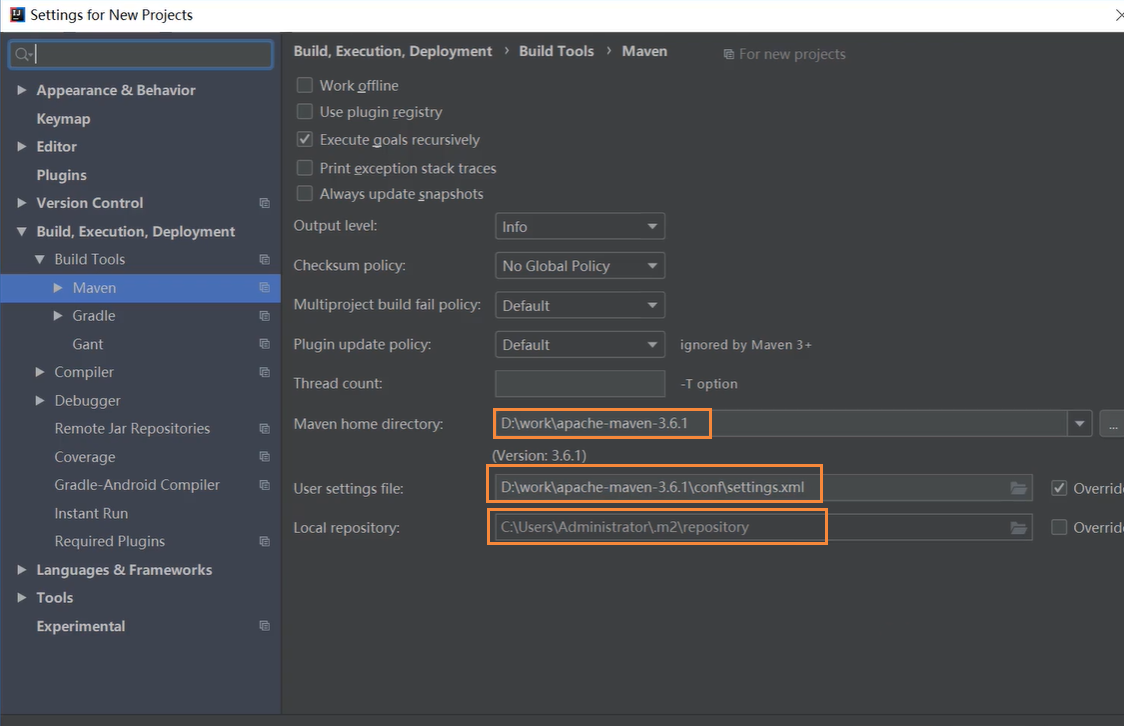This screenshot has height=726, width=1124.
Task: Click project-level icon next to Gant
Action: tap(265, 344)
